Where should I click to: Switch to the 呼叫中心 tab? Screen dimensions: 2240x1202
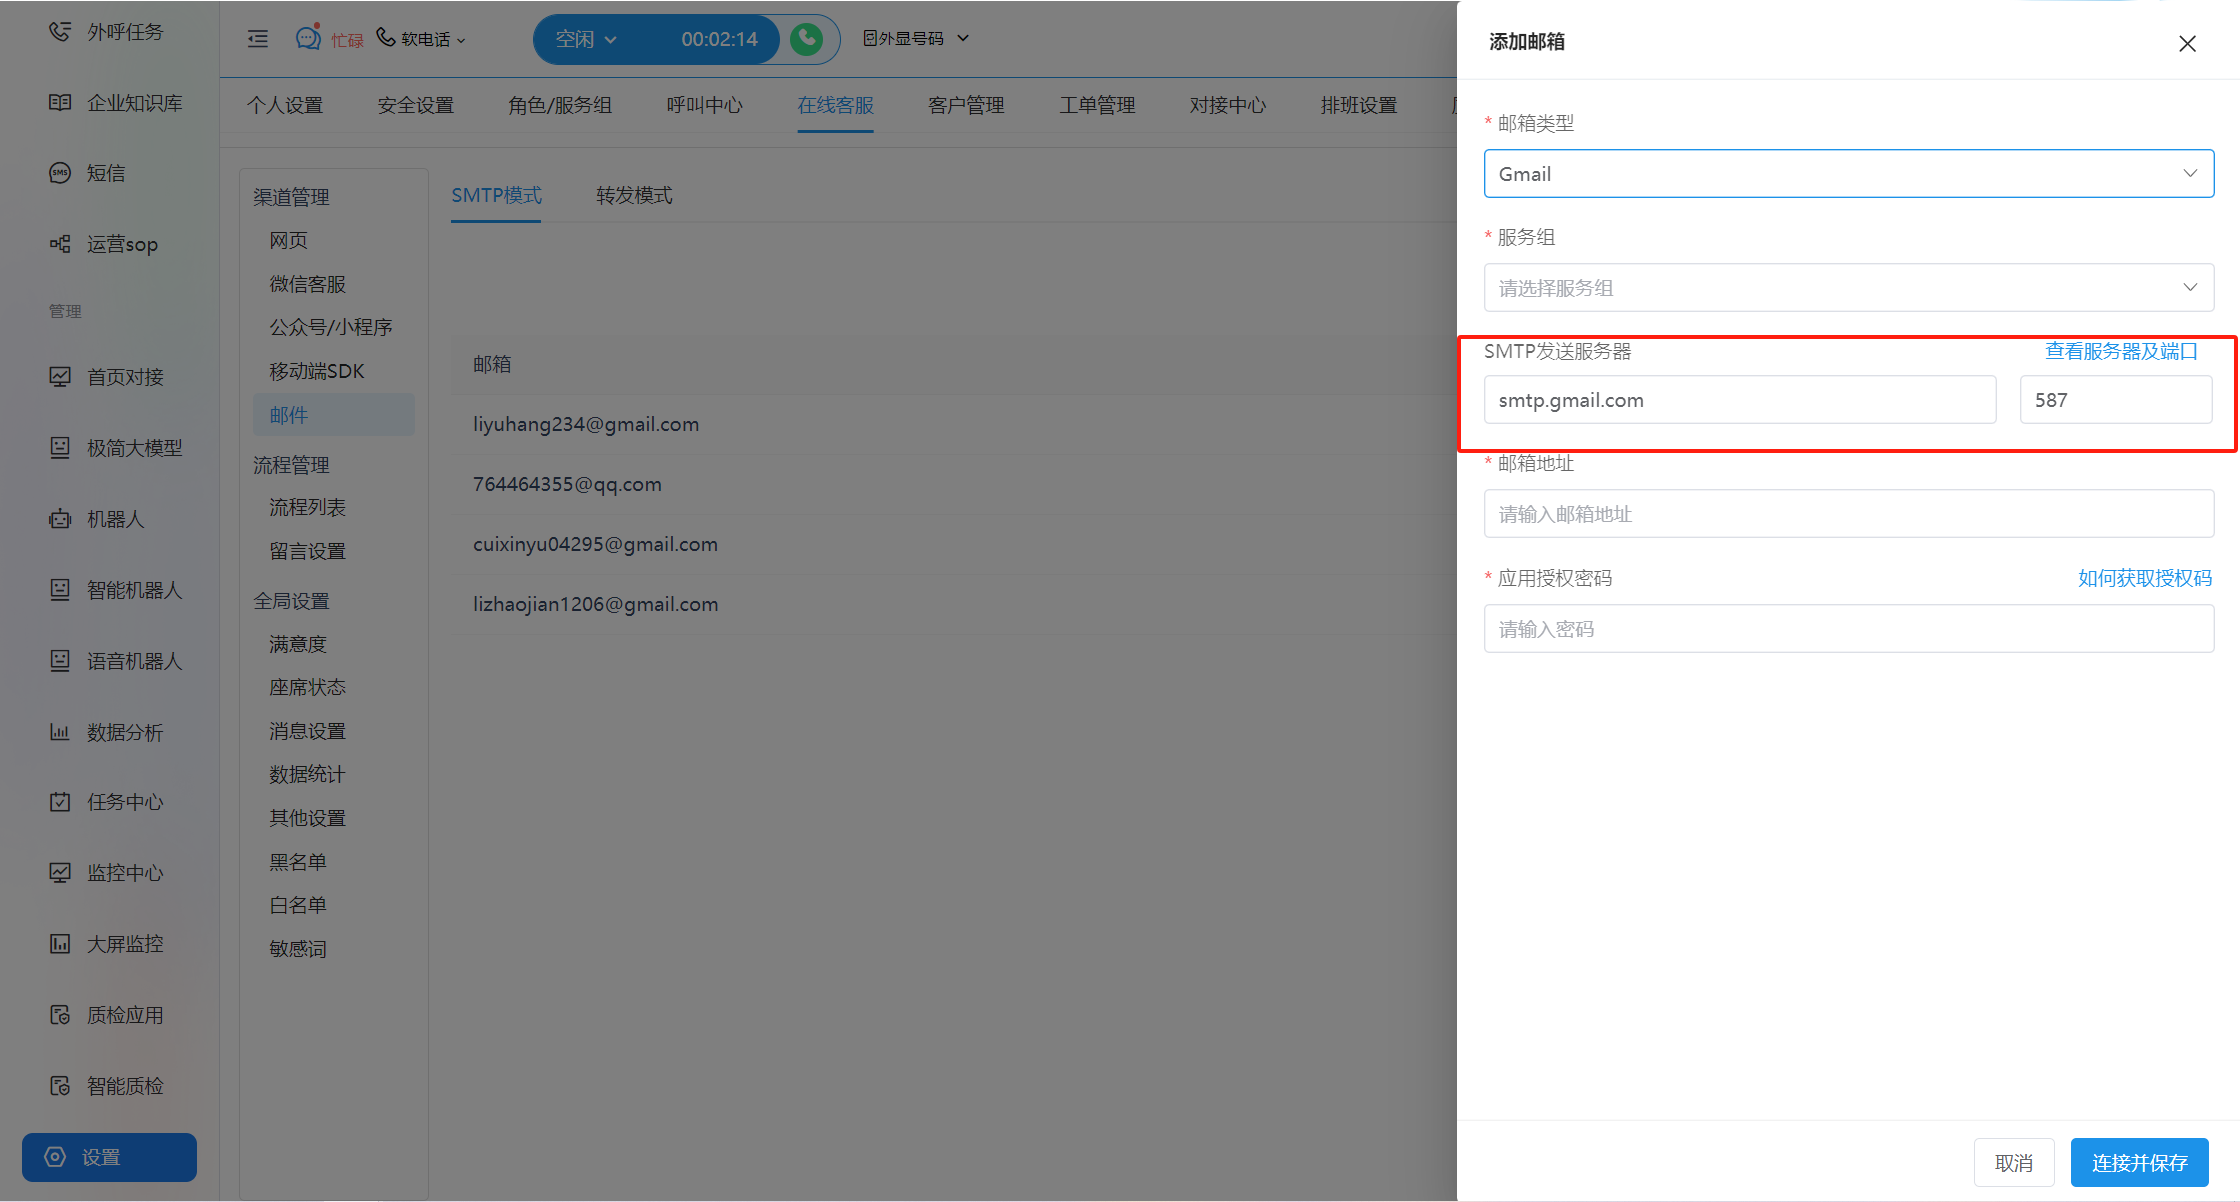pyautogui.click(x=704, y=105)
